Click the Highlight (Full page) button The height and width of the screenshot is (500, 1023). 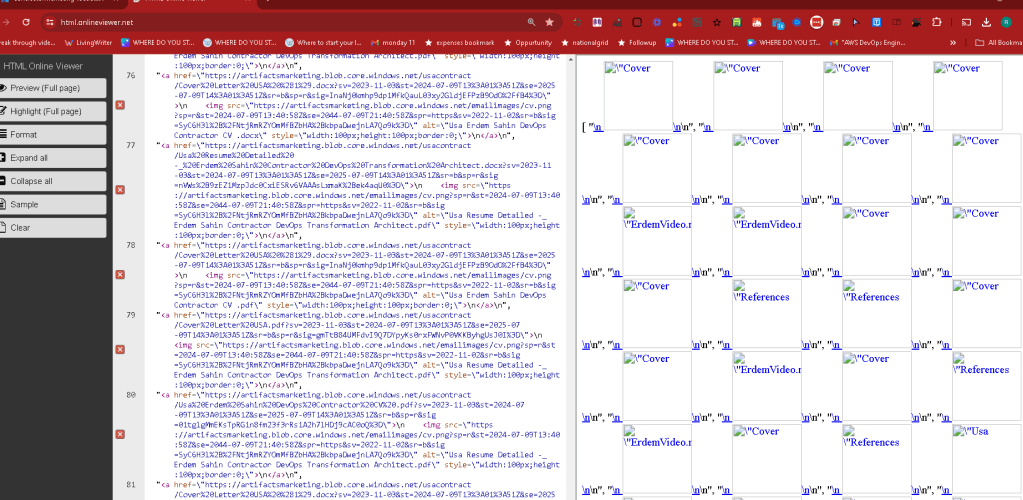point(52,112)
